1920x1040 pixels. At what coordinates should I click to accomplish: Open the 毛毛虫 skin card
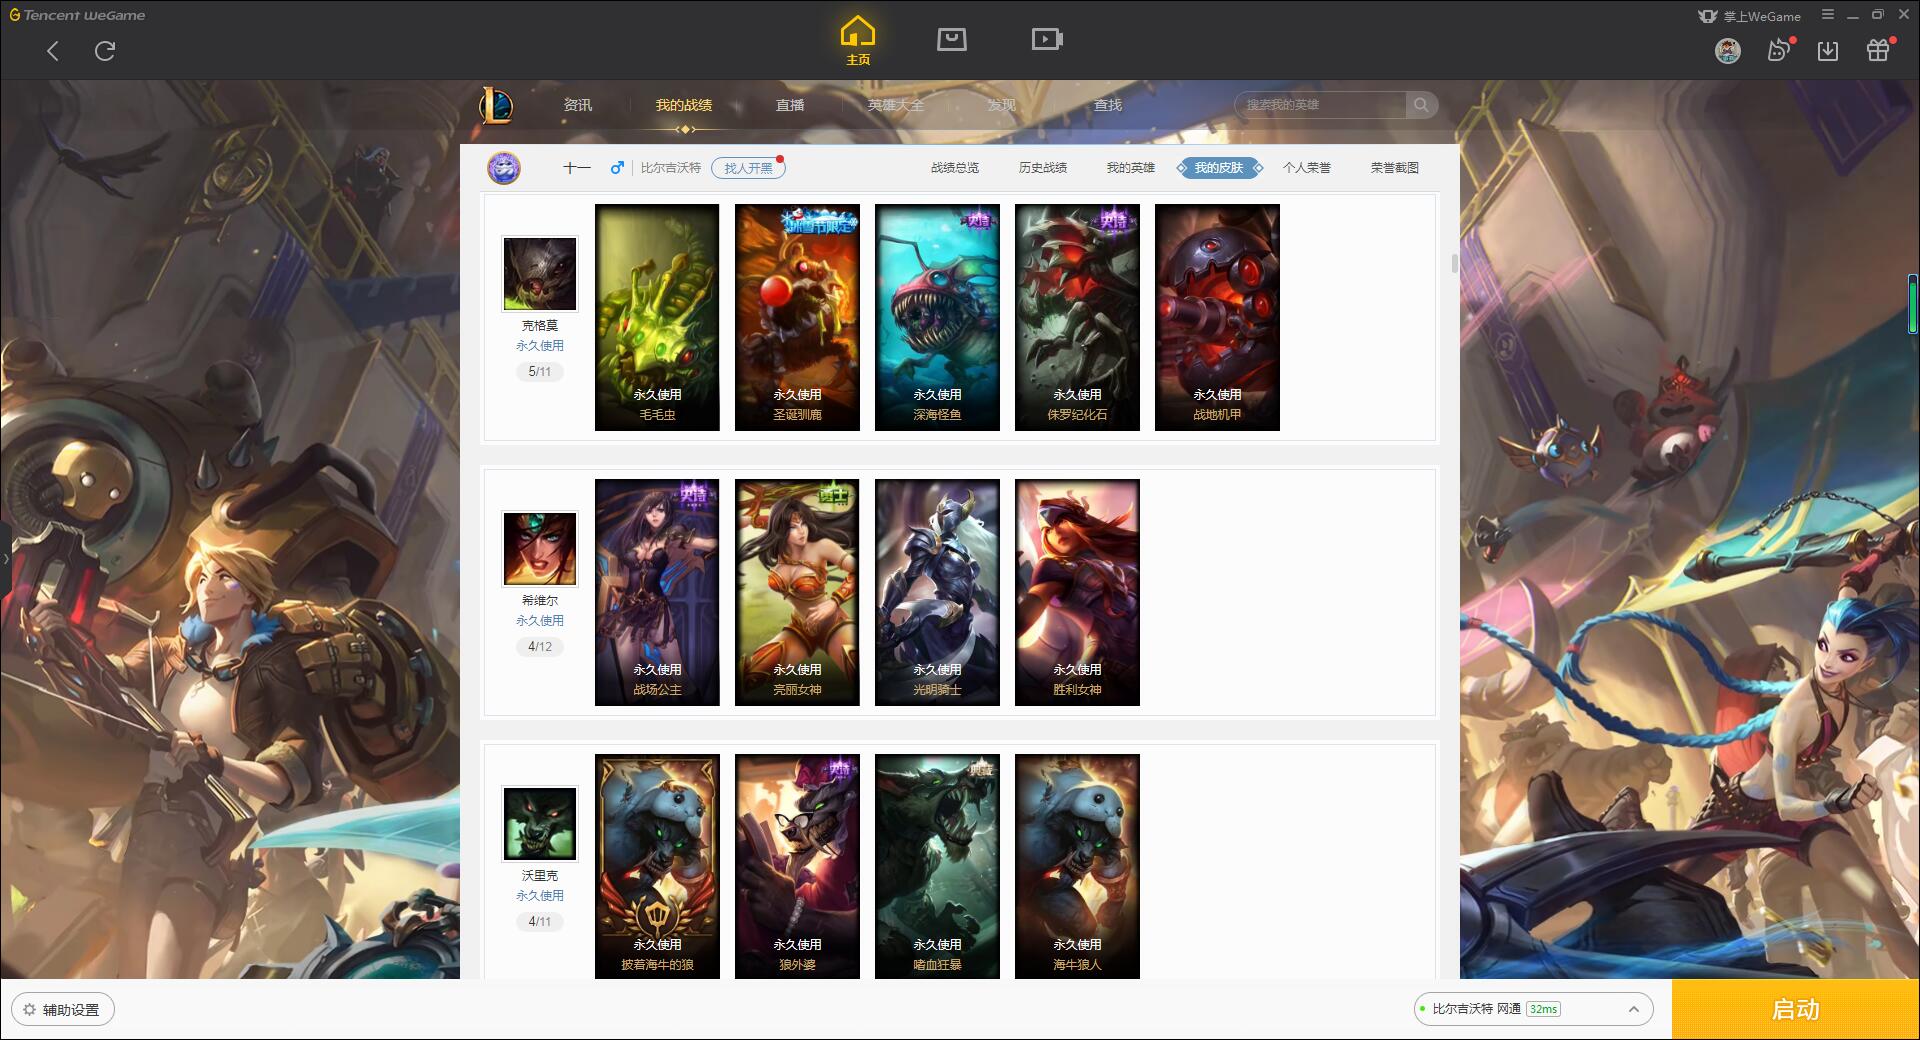pyautogui.click(x=657, y=318)
